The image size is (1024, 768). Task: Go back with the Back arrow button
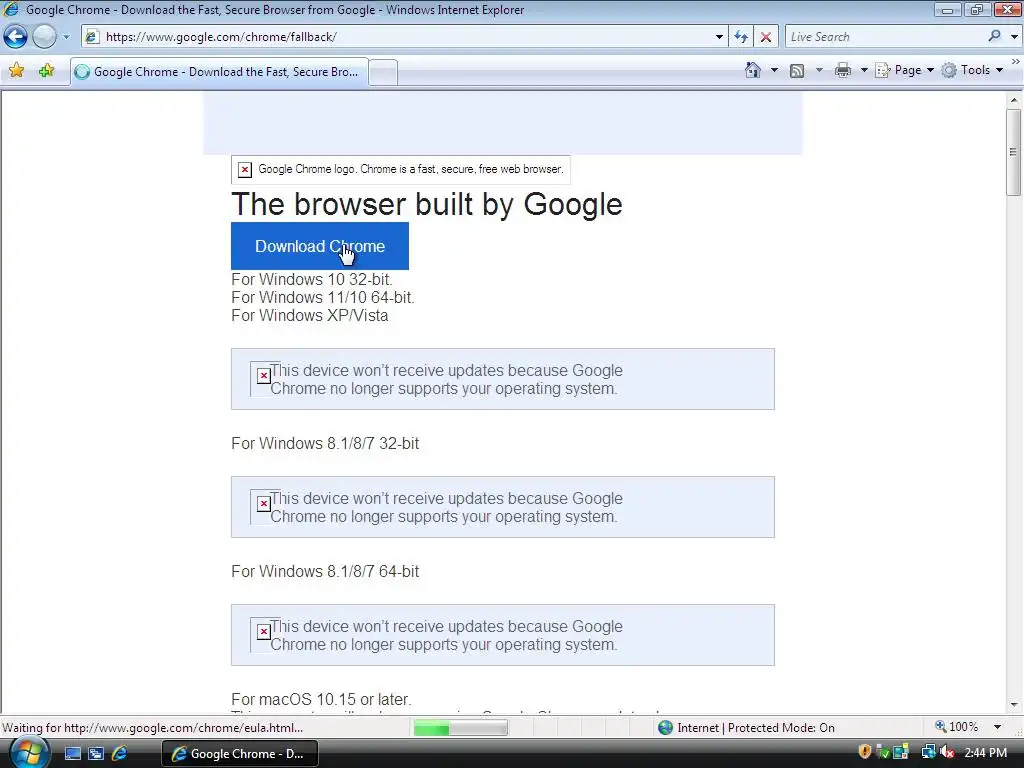[x=16, y=37]
